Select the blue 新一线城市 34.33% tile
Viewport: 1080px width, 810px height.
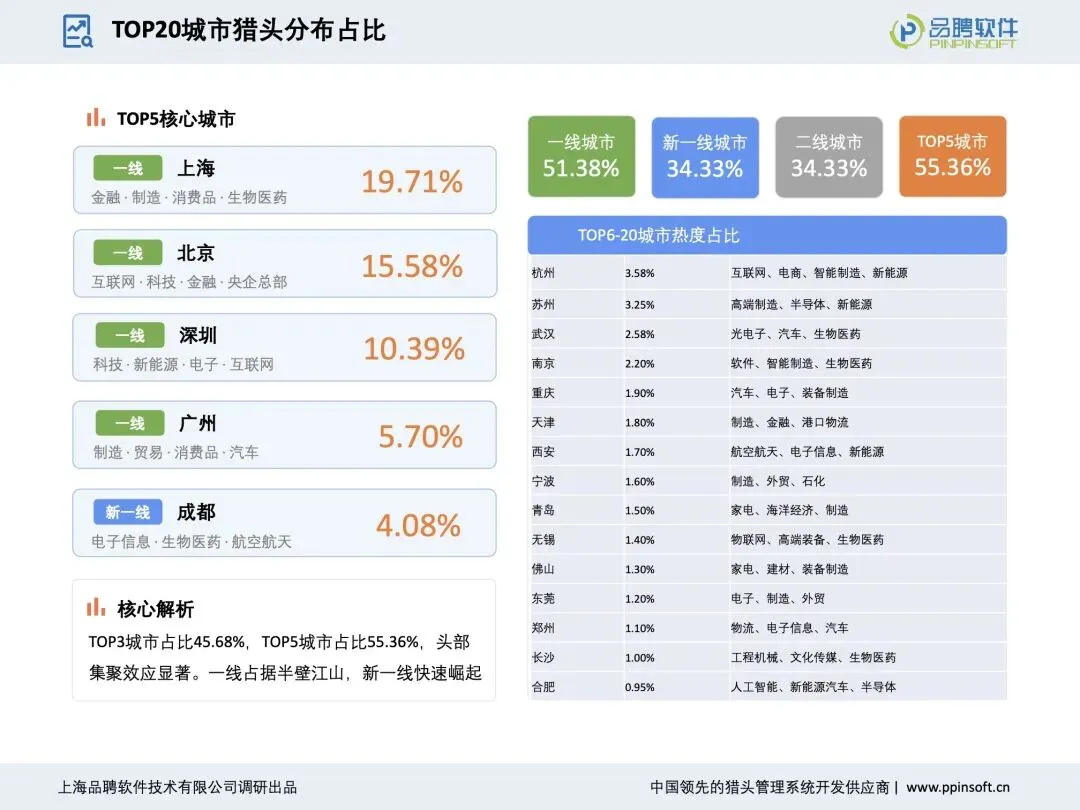coord(705,157)
